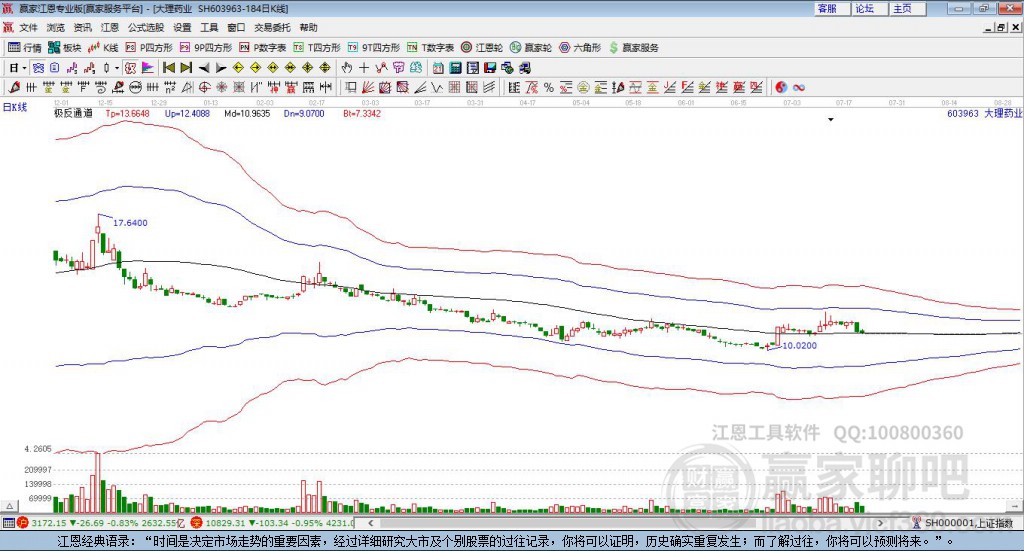Expand the candlestick style dropdown arrow

click(117, 68)
